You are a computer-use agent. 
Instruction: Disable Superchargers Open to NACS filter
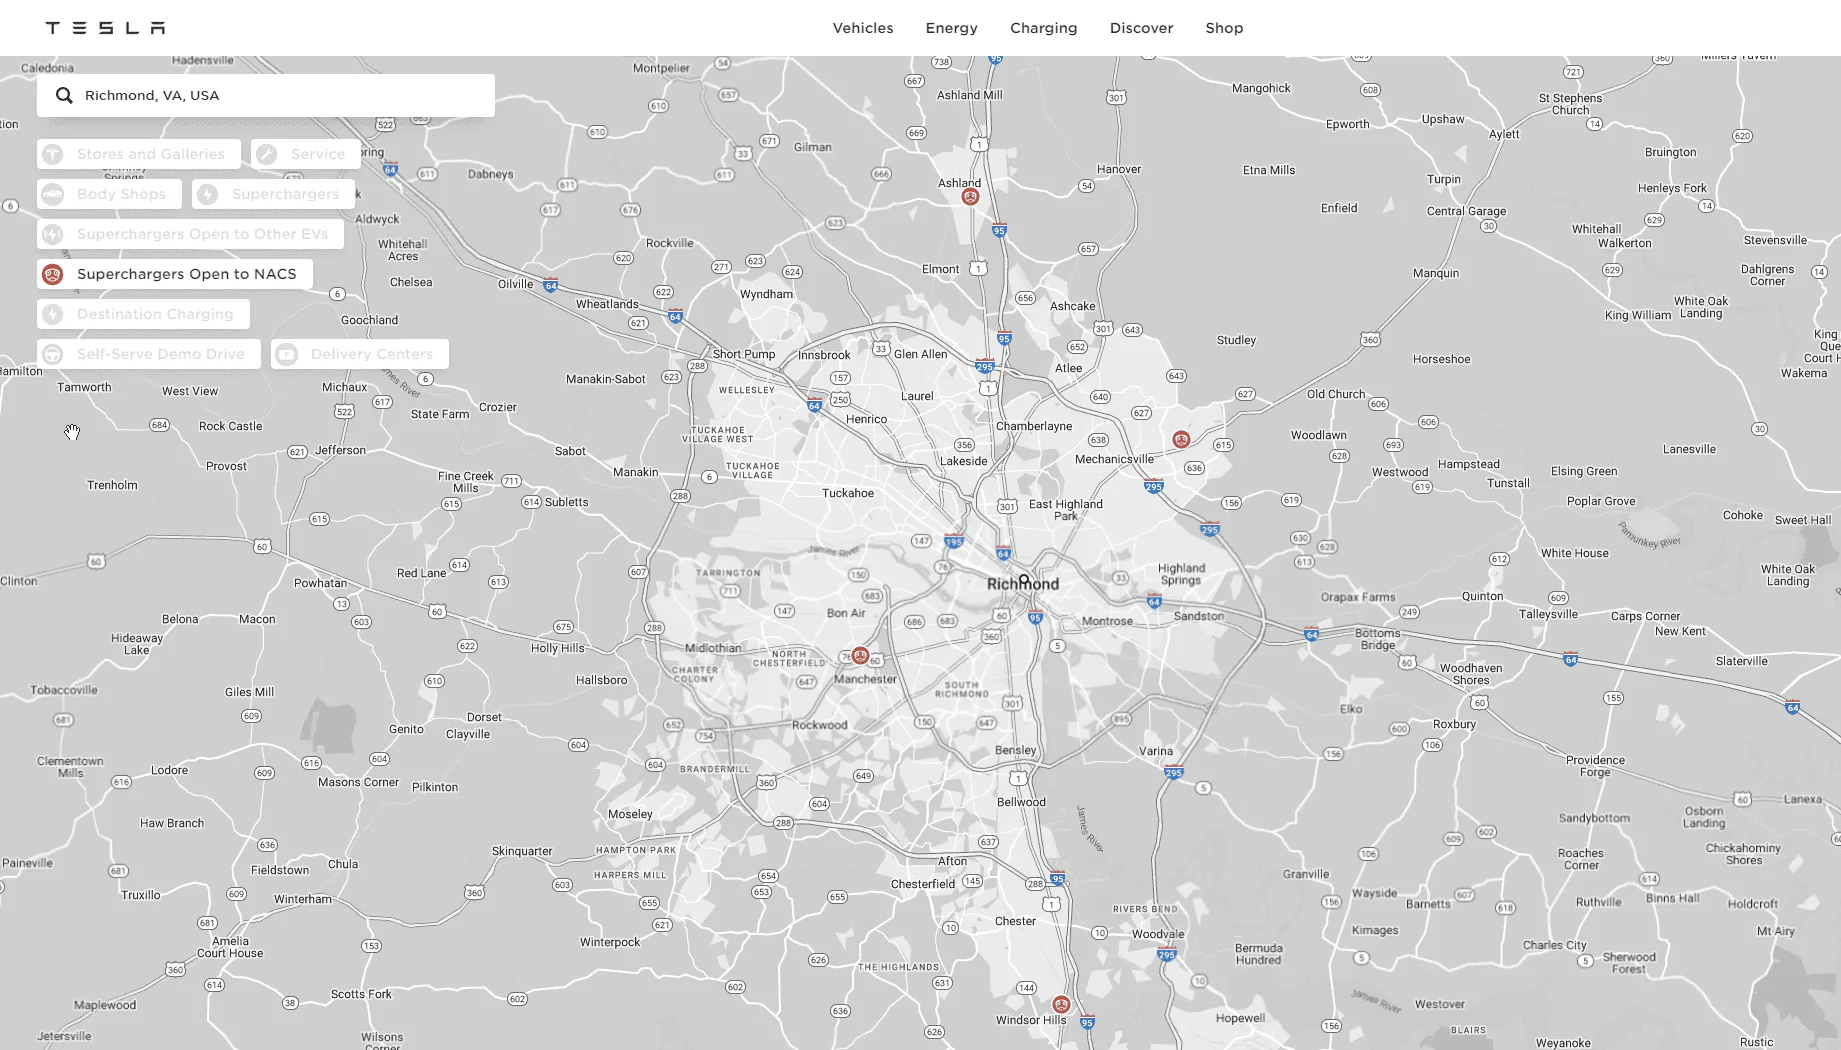coord(175,274)
